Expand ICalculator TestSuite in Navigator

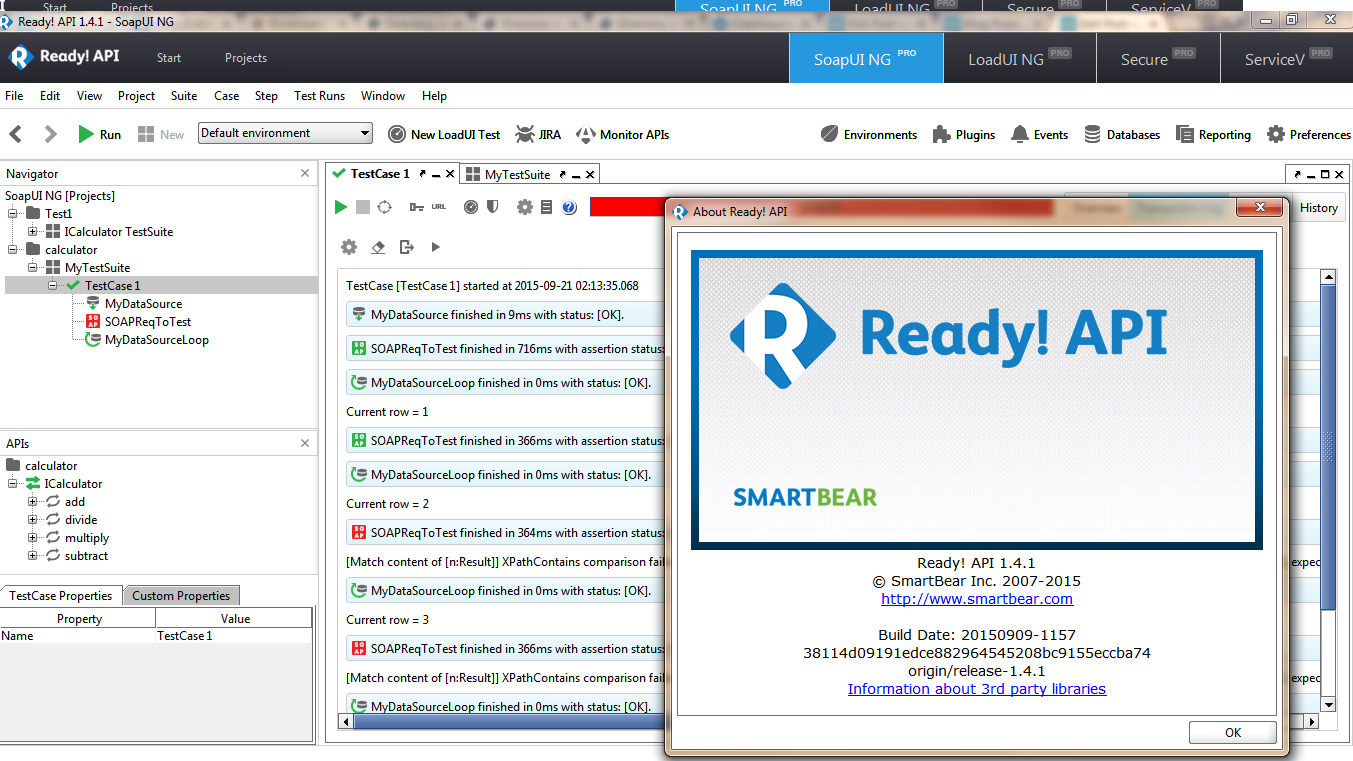[33, 231]
